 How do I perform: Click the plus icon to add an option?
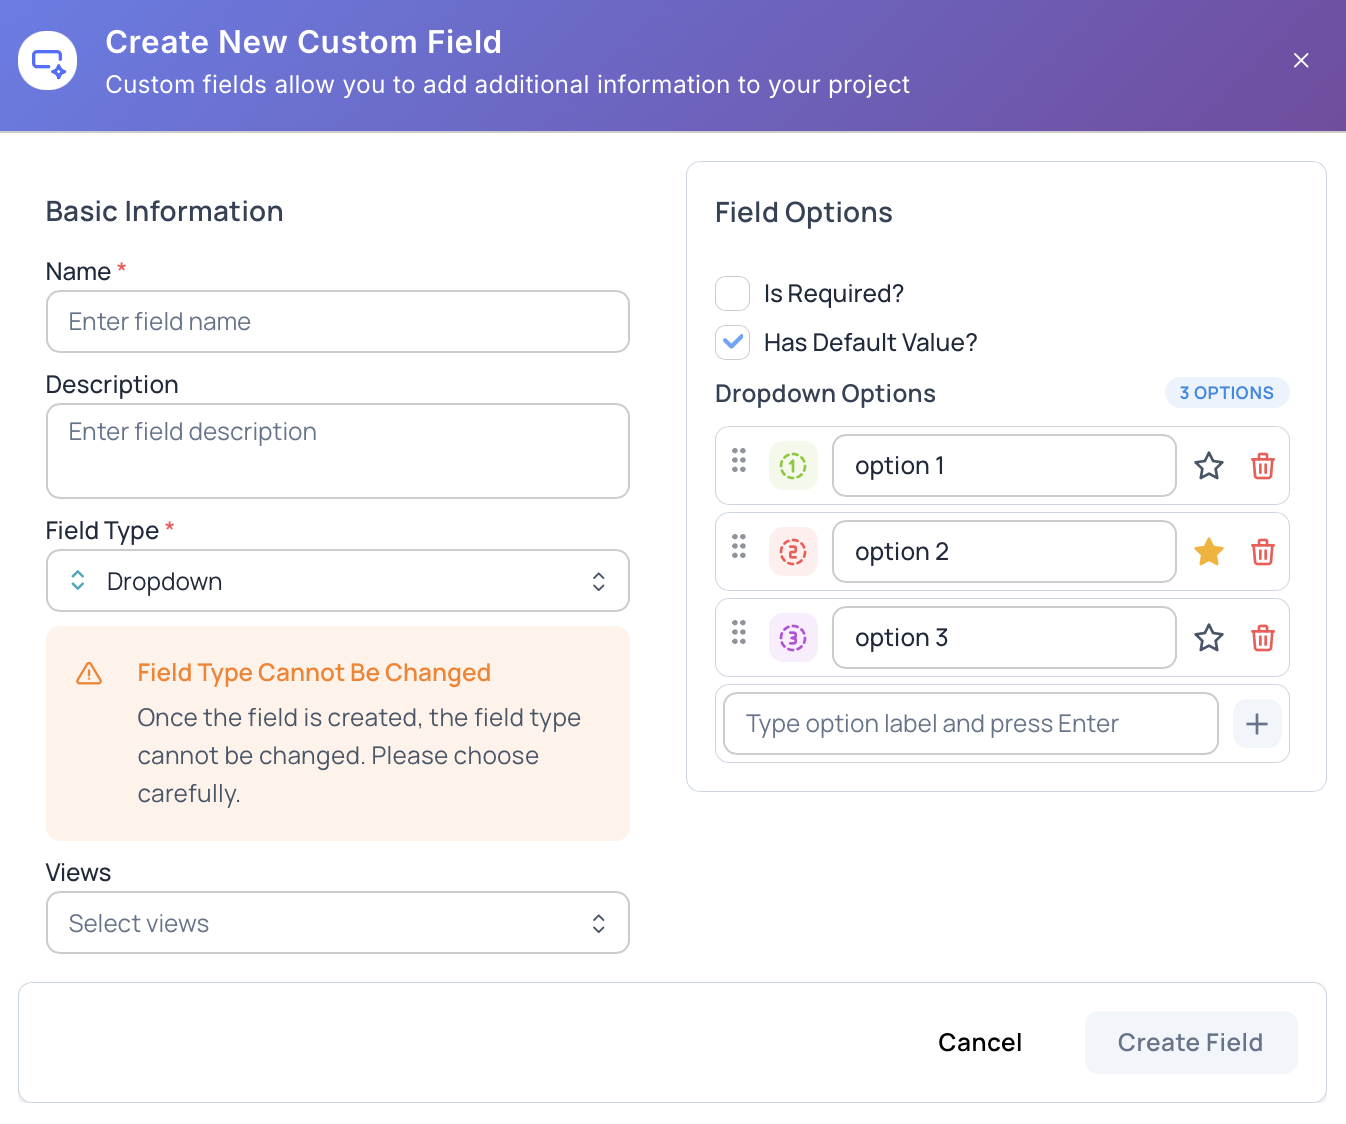[x=1257, y=723]
